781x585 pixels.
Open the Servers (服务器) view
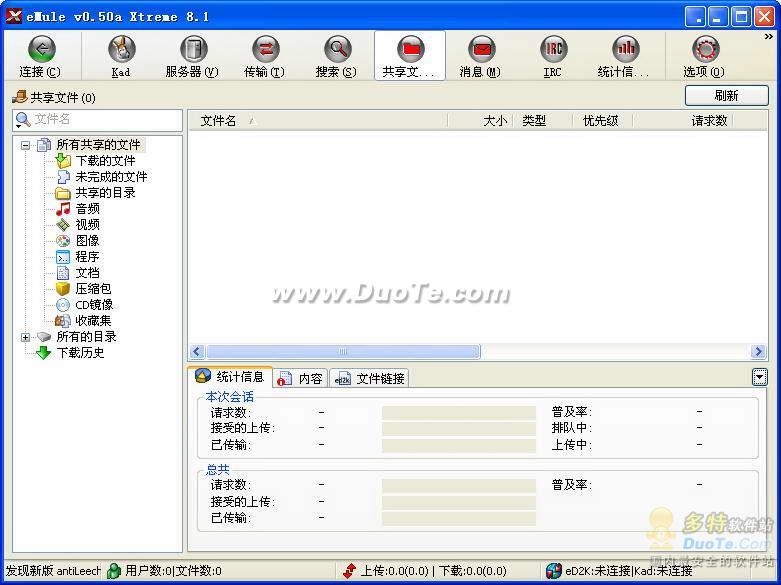(x=192, y=56)
